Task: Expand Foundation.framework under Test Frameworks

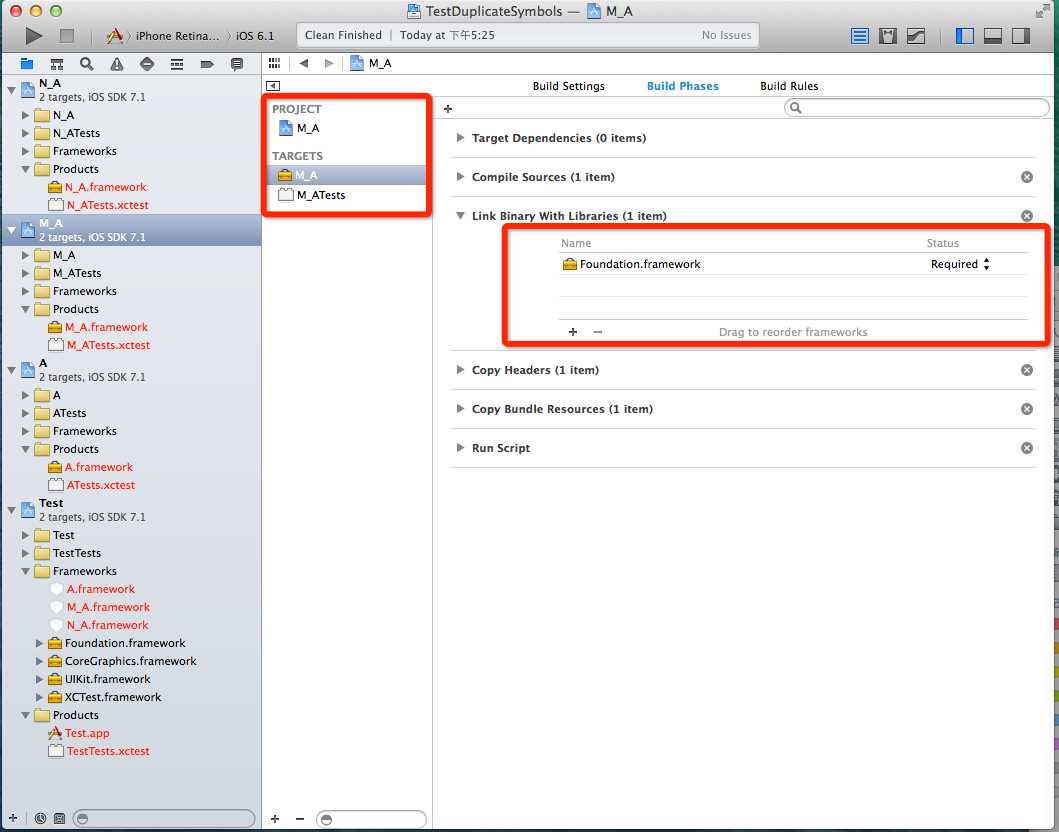Action: (39, 643)
